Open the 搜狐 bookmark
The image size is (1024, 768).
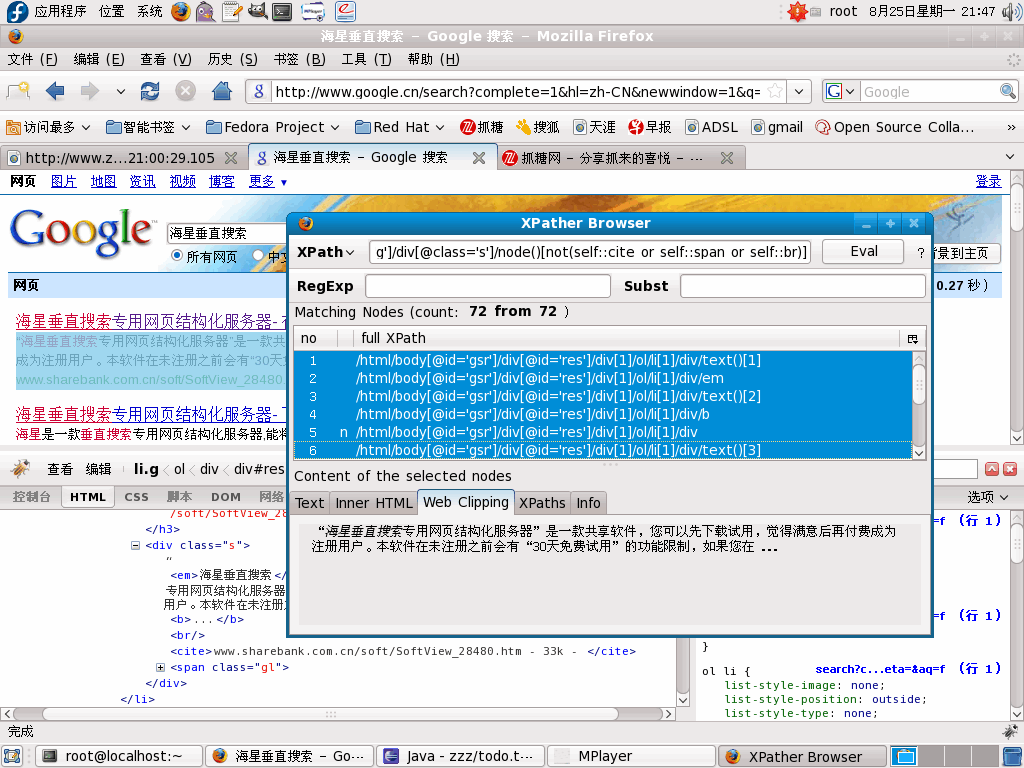click(x=537, y=127)
